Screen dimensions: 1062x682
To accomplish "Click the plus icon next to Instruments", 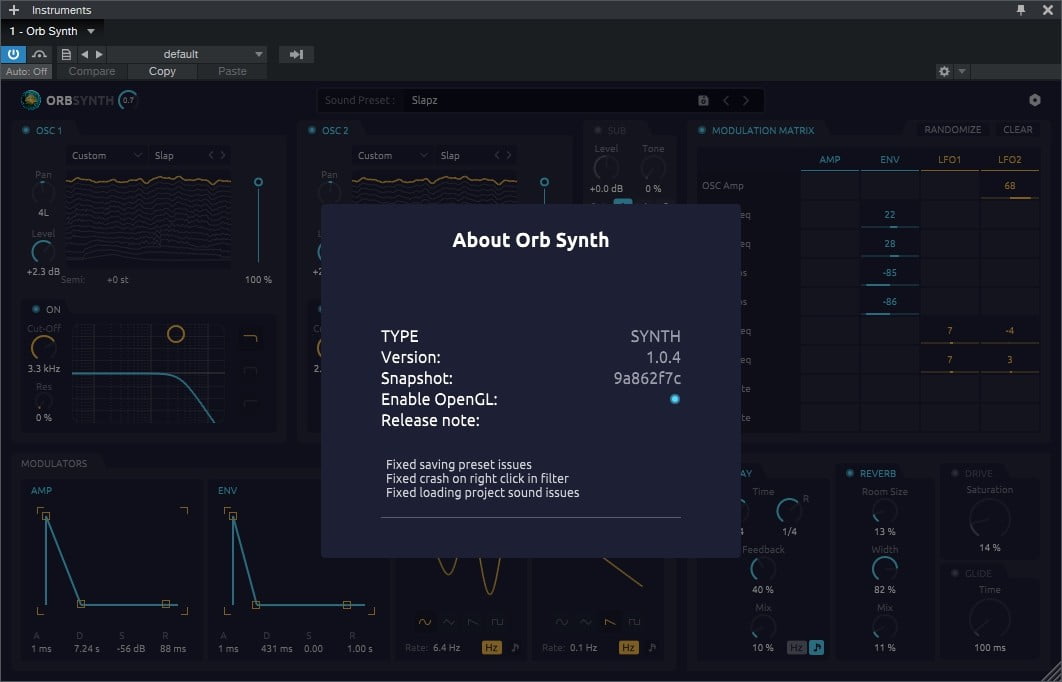I will 14,9.
